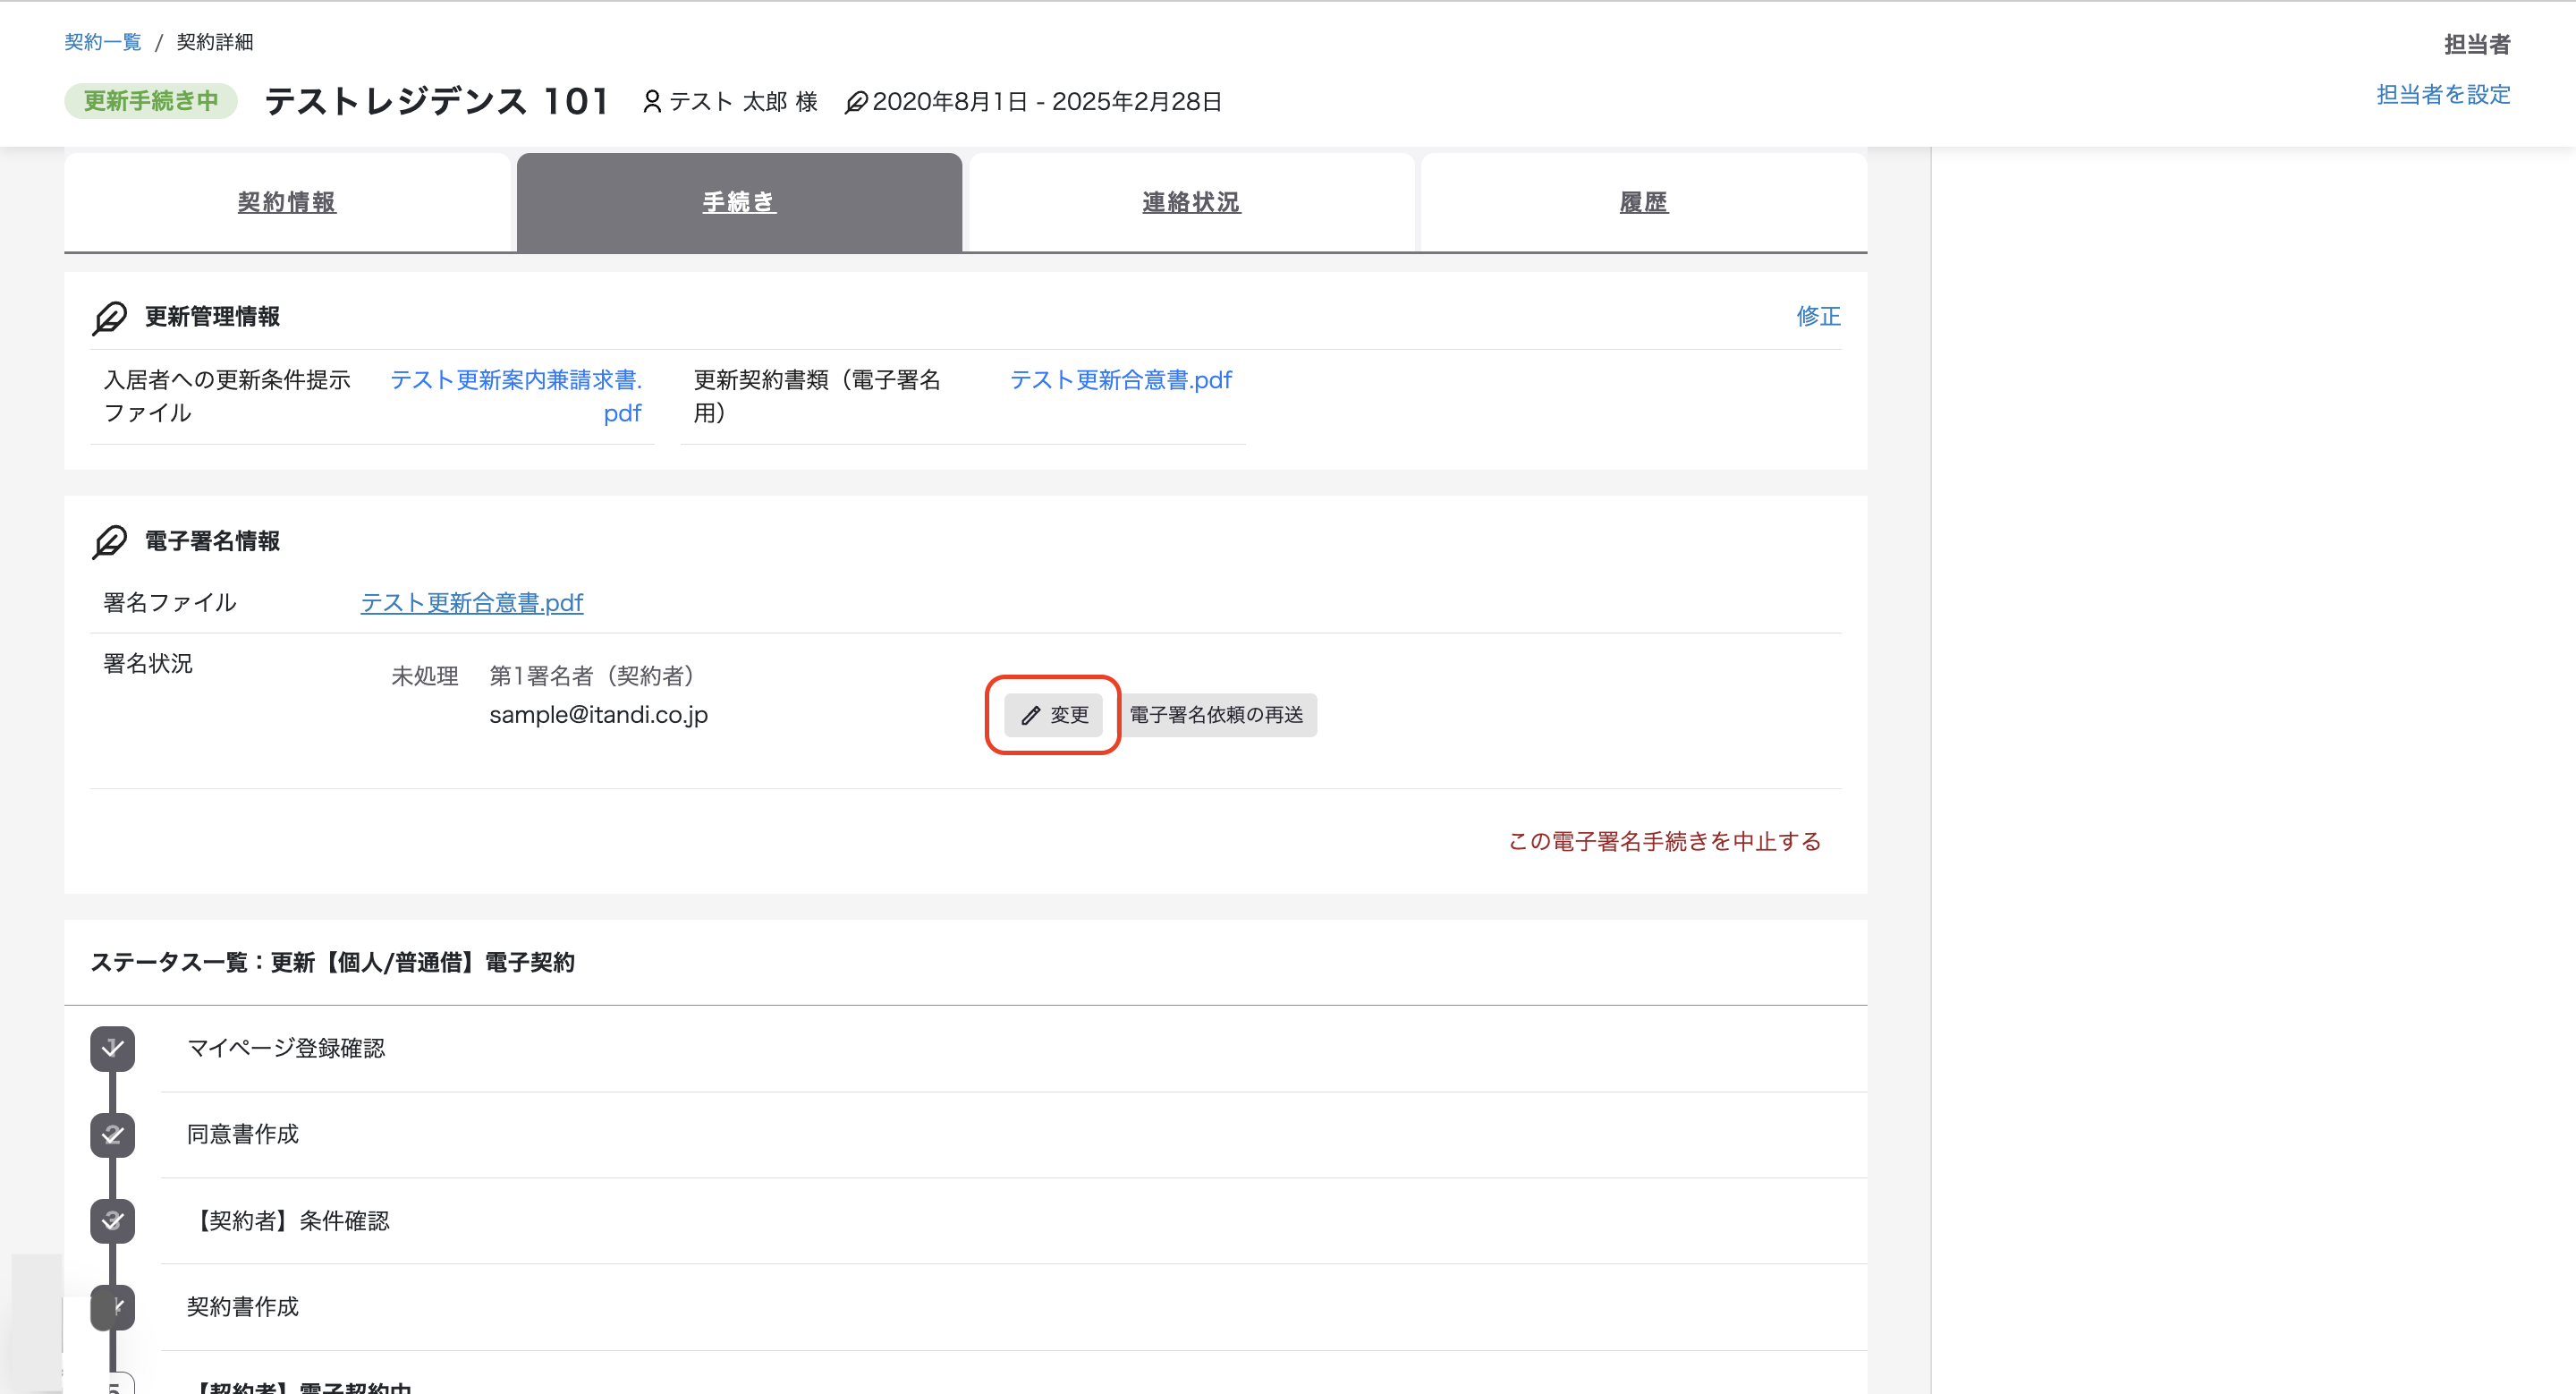
Task: Click the pen icon before contract period dates
Action: 856,102
